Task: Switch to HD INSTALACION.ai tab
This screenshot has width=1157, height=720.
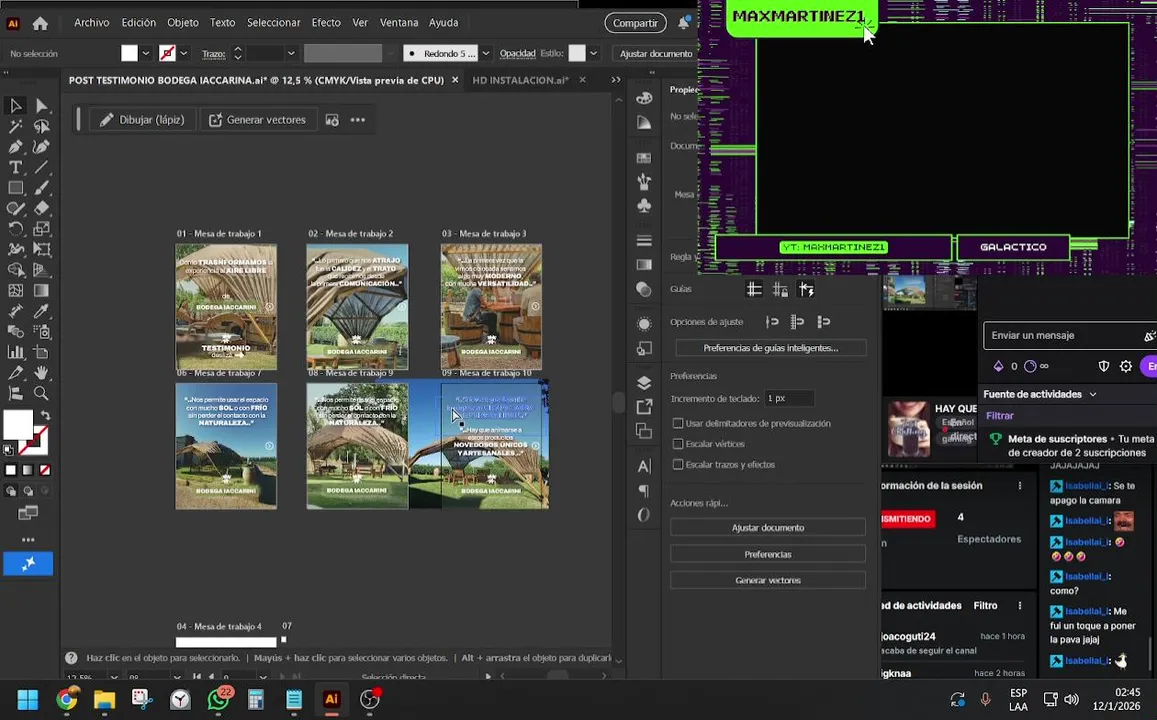Action: click(x=520, y=80)
